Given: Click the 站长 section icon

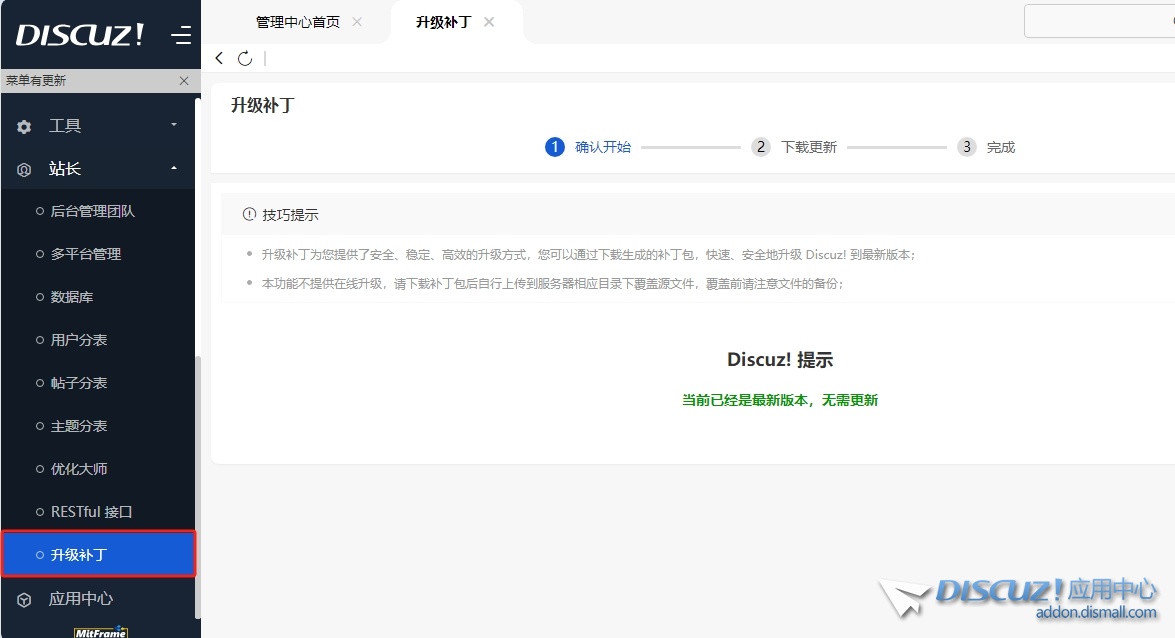Looking at the screenshot, I should (24, 170).
